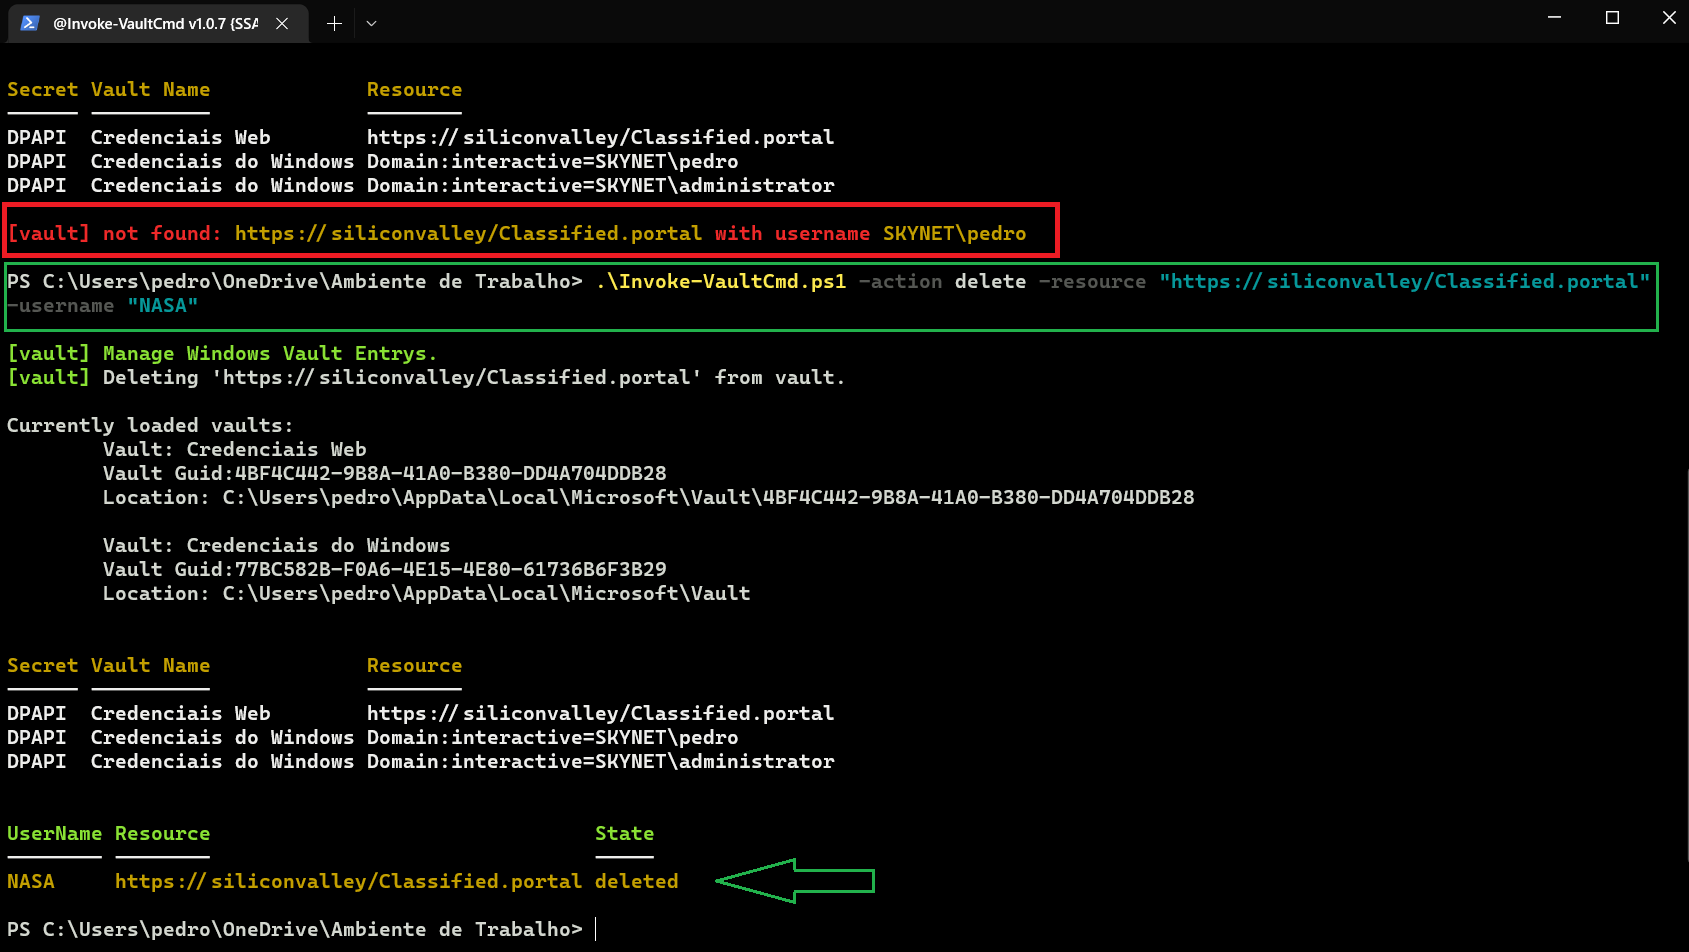This screenshot has width=1689, height=952.
Task: Click the 'Currently loaded vaults:' line
Action: (150, 425)
